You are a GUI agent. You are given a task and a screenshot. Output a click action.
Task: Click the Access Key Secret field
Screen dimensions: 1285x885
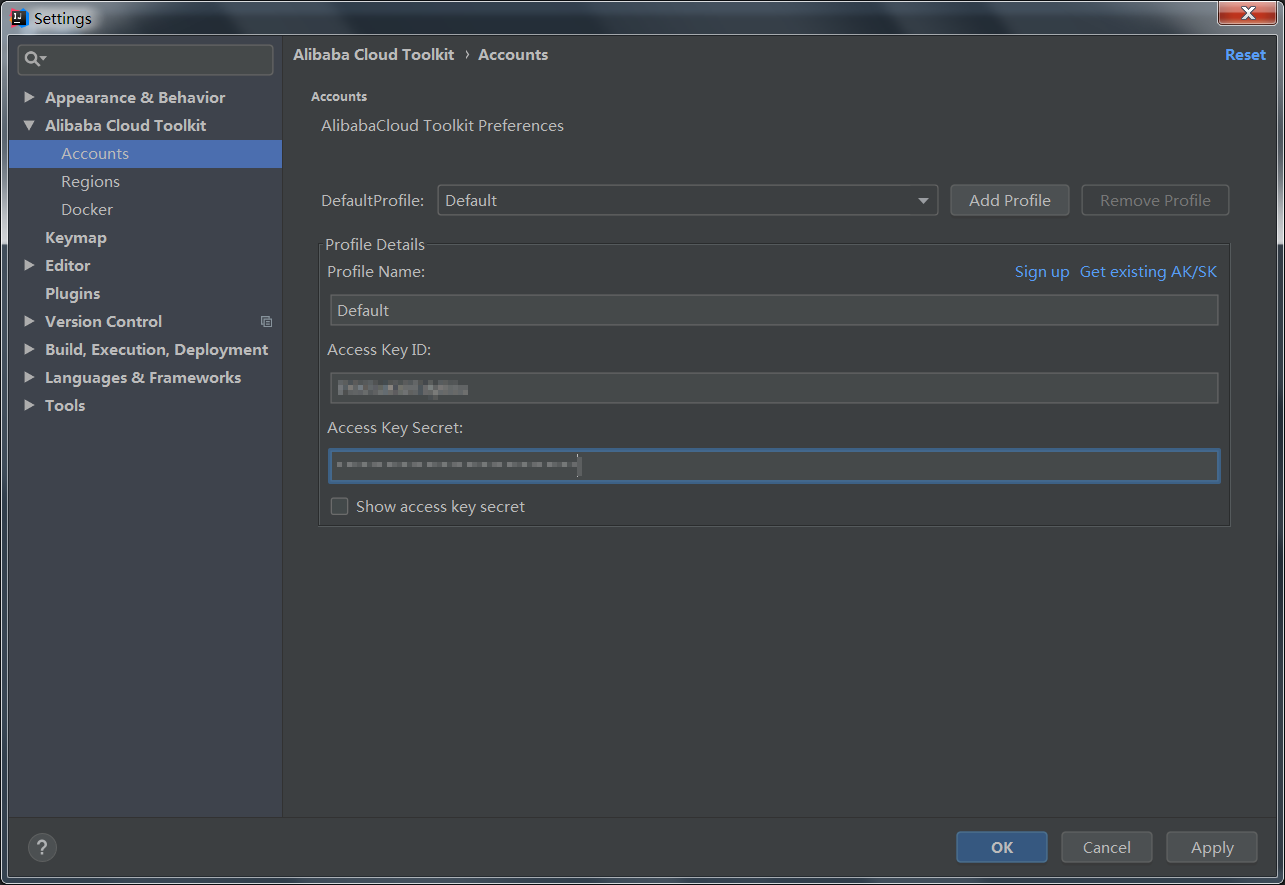click(x=774, y=467)
